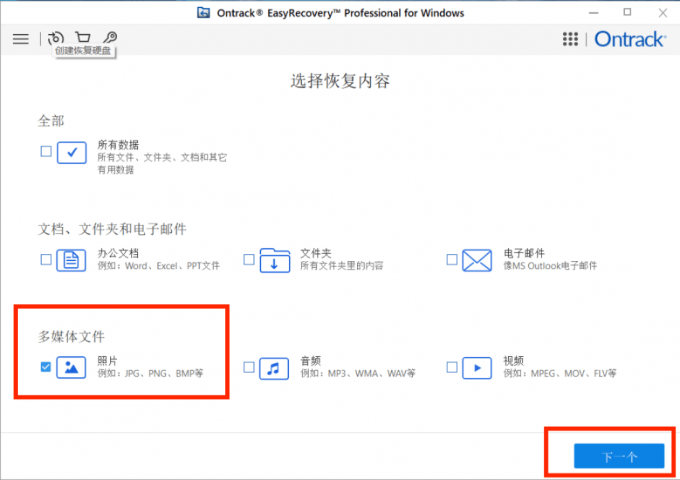
Task: Enable the 音频 checkbox
Action: click(x=248, y=368)
